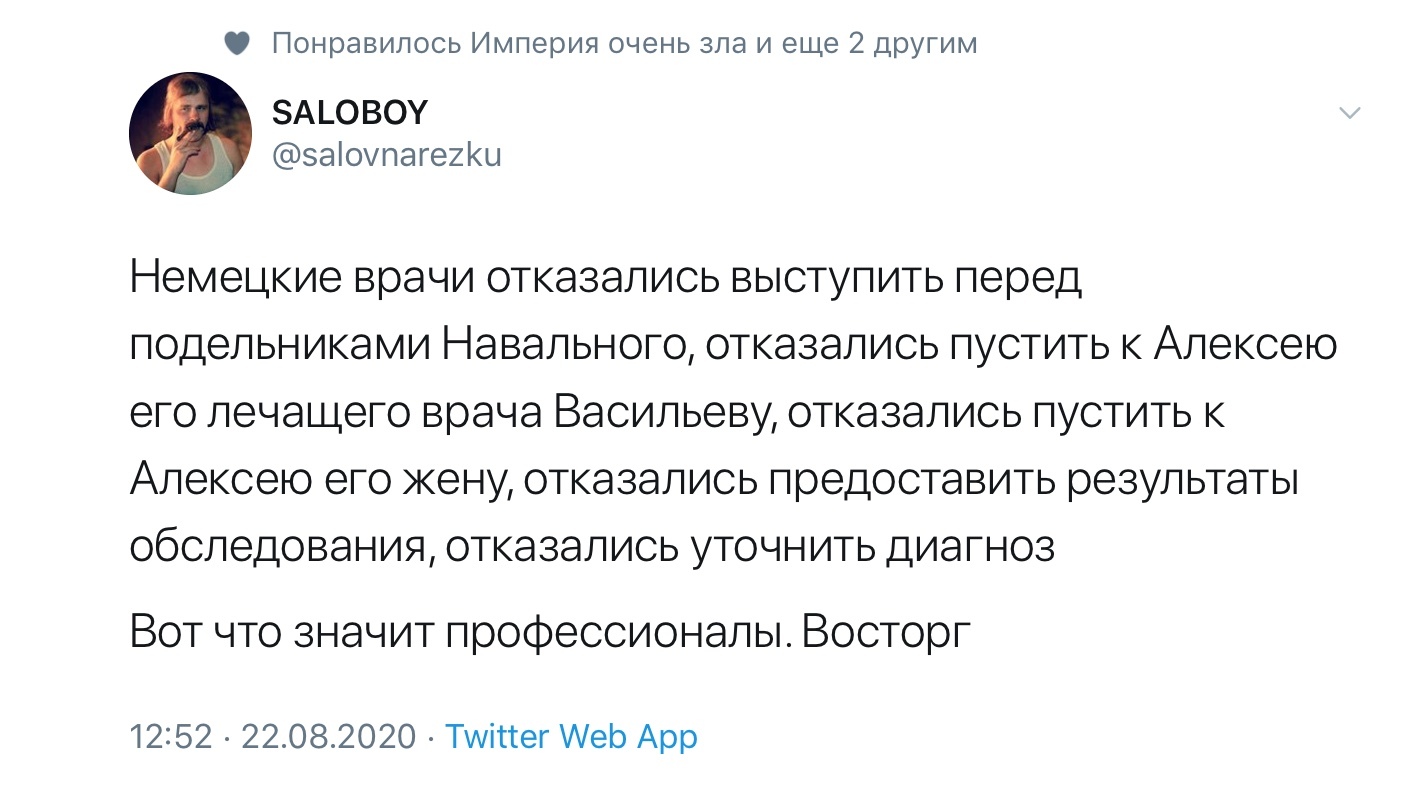The image size is (1413, 787).
Task: Open the SALOBOY profile avatar
Action: 190,133
